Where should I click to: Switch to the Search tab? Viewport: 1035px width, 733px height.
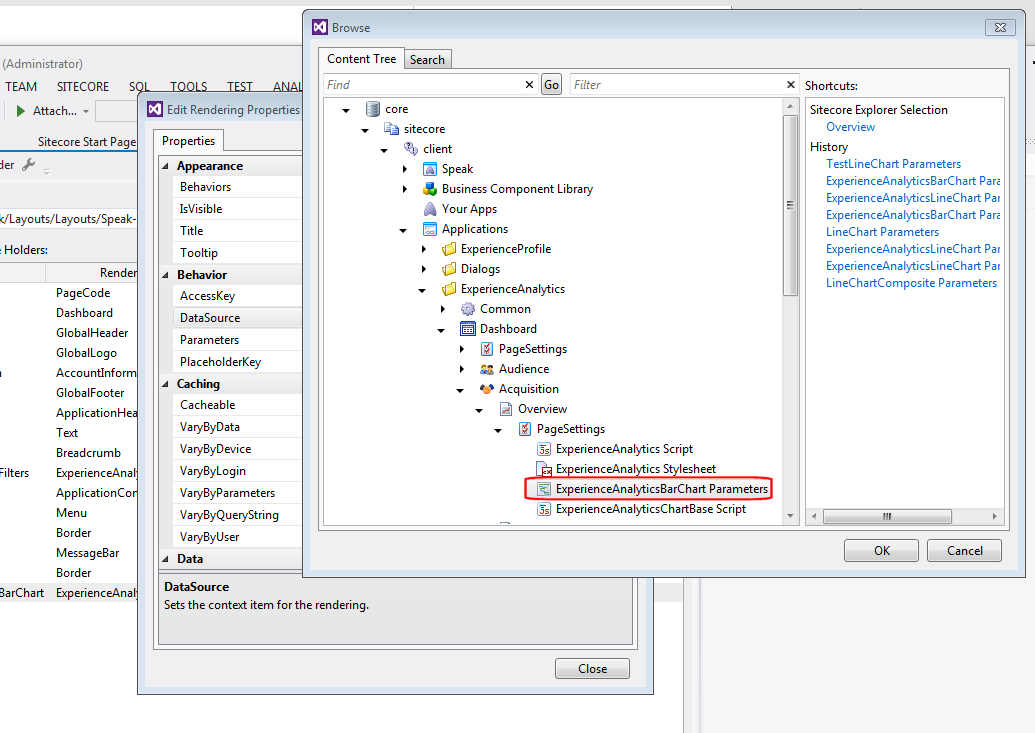pyautogui.click(x=428, y=59)
